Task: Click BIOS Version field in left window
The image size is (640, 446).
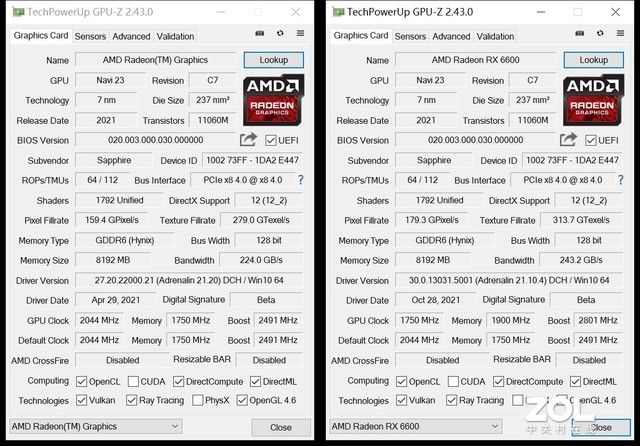Action: click(156, 140)
